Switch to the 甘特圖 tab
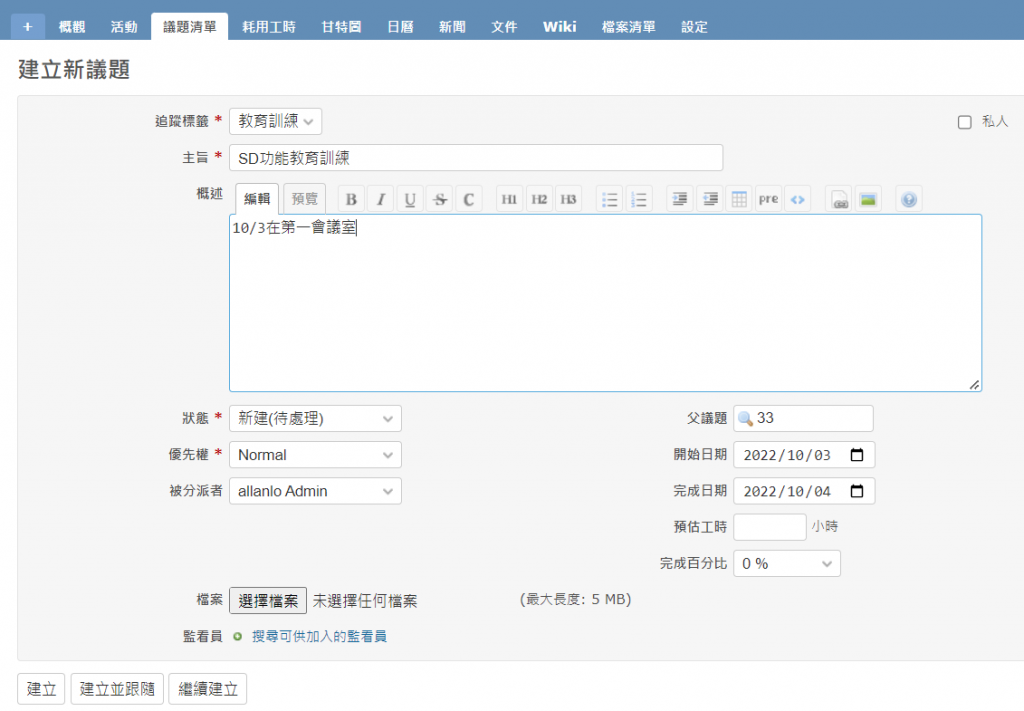 point(341,27)
